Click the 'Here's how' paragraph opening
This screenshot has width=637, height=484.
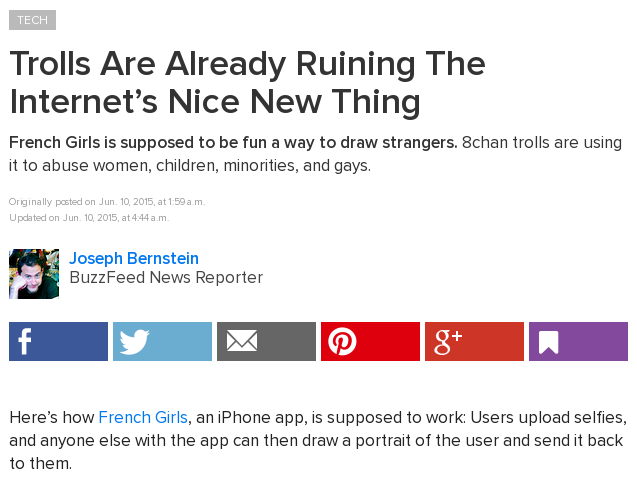click(x=52, y=417)
